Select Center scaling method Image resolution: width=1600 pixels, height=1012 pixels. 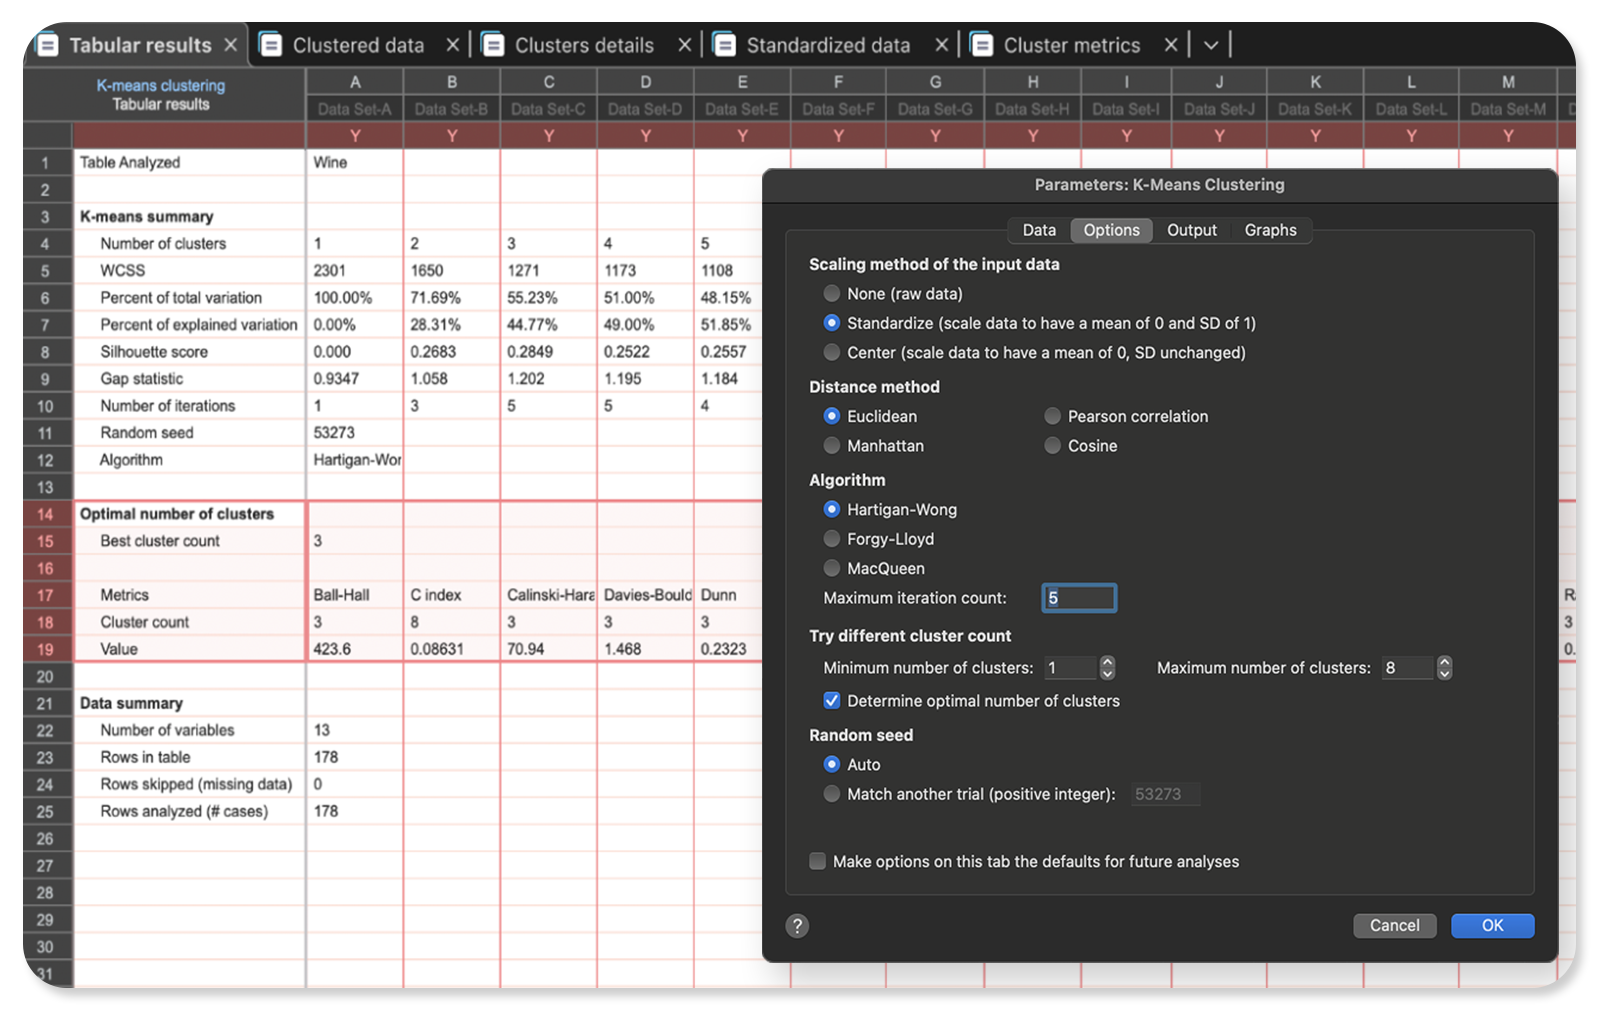(832, 352)
